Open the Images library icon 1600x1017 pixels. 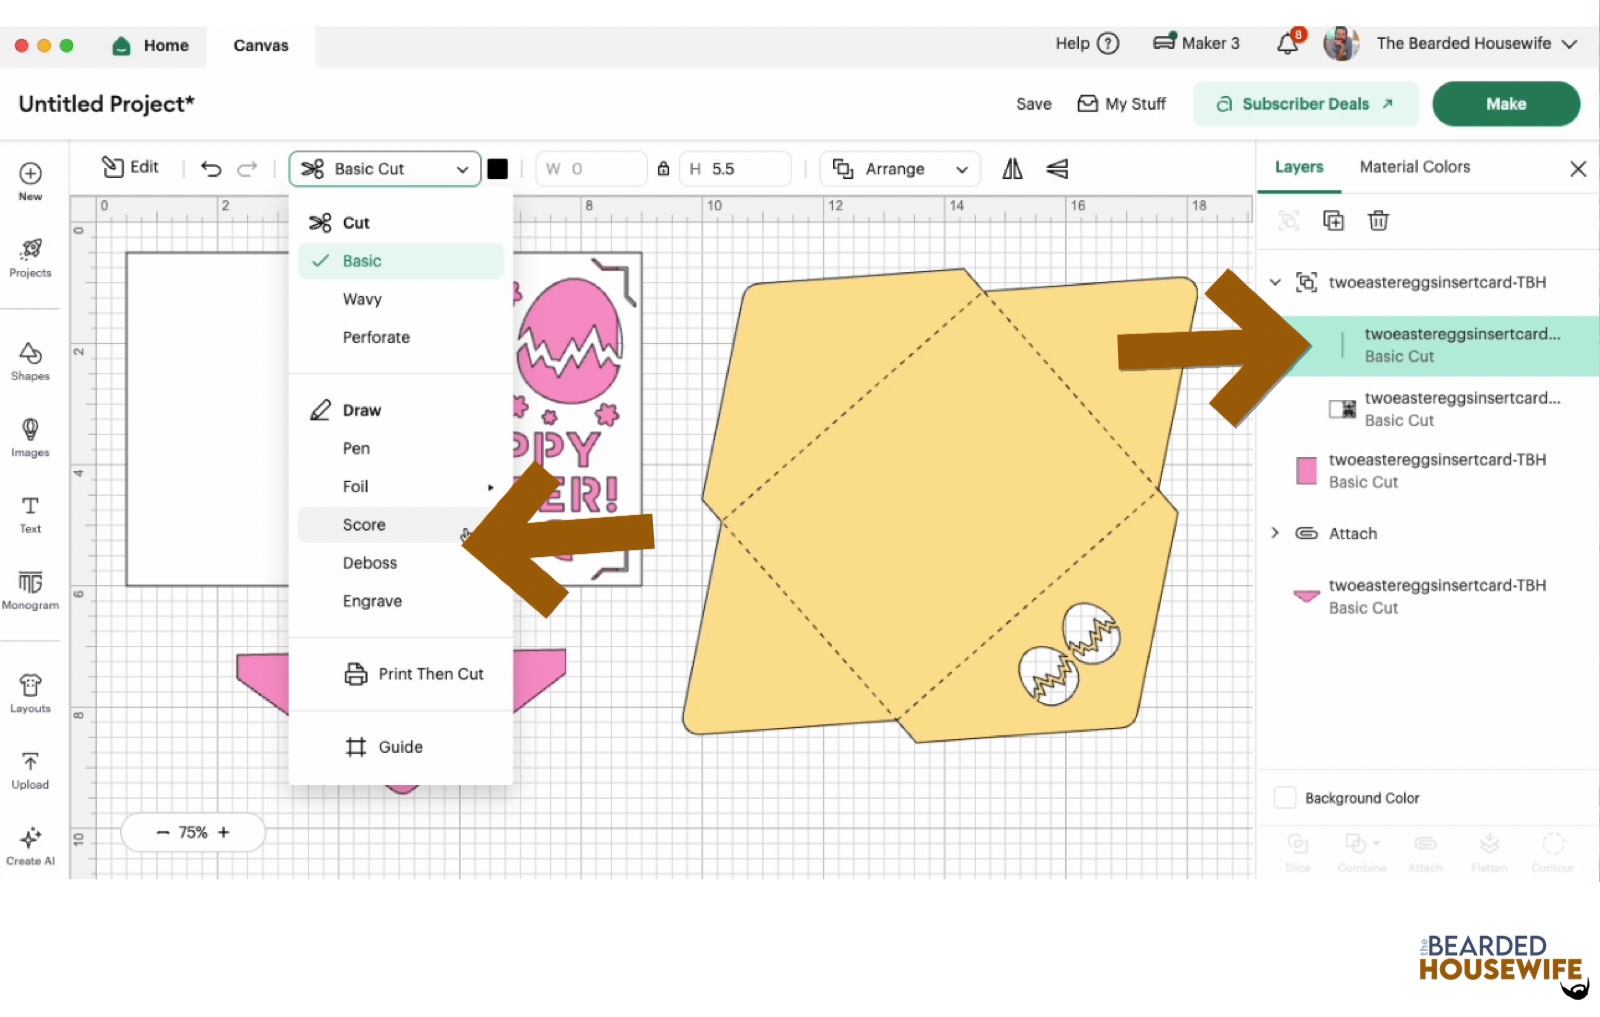(x=30, y=437)
